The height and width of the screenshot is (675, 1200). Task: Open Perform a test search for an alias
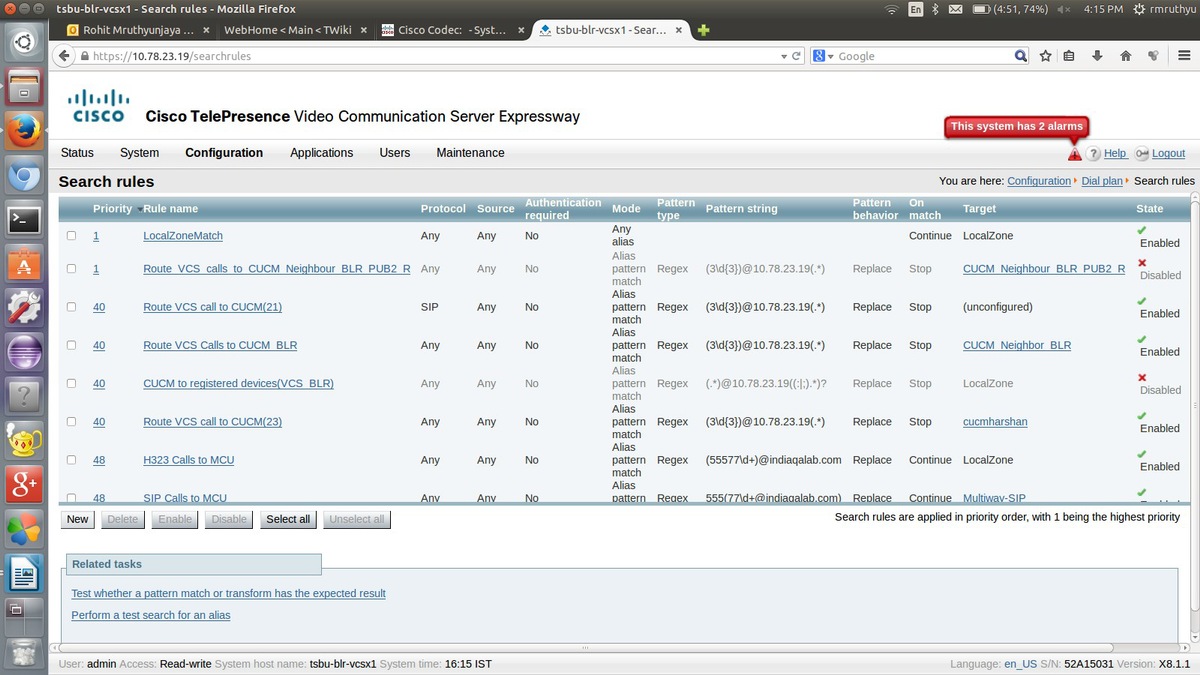point(151,615)
